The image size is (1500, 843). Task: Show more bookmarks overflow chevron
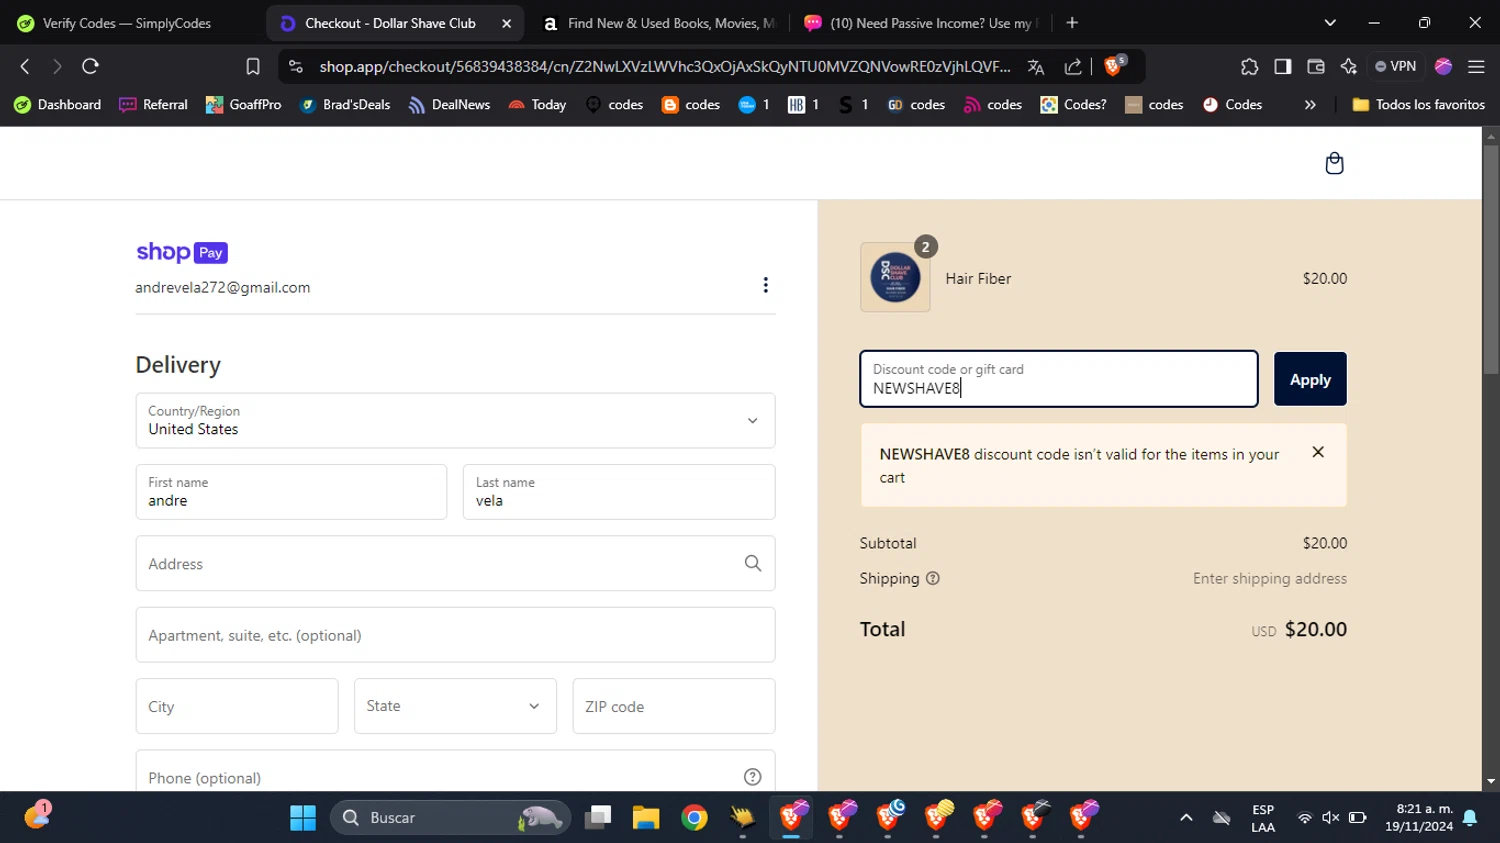[x=1310, y=104]
